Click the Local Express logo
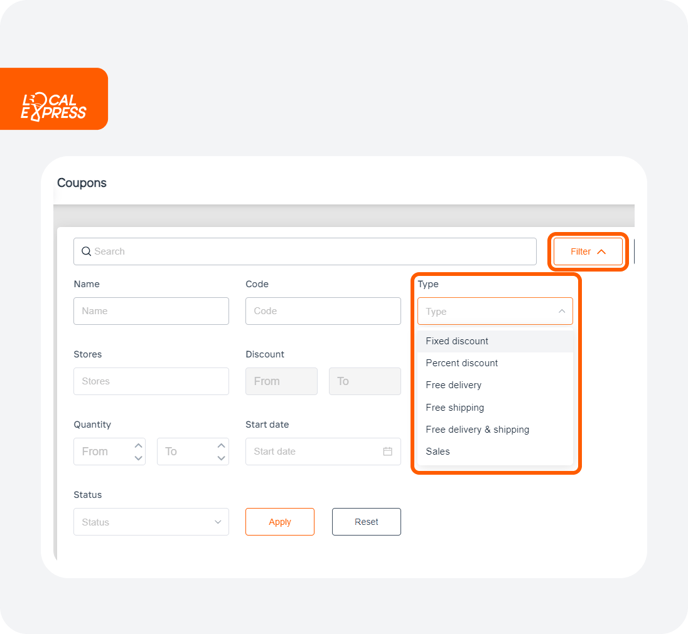 54,107
